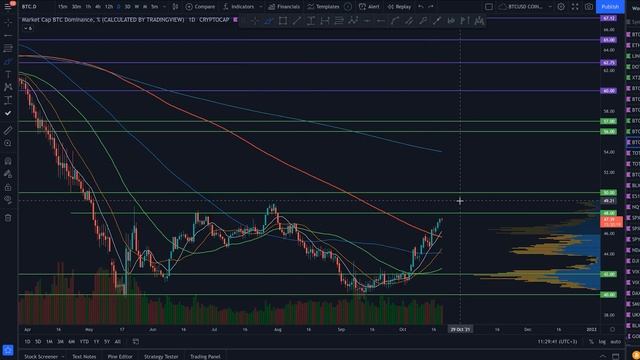Toggle hide all drawings eye icon
640x360 pixels.
pyautogui.click(x=8, y=200)
